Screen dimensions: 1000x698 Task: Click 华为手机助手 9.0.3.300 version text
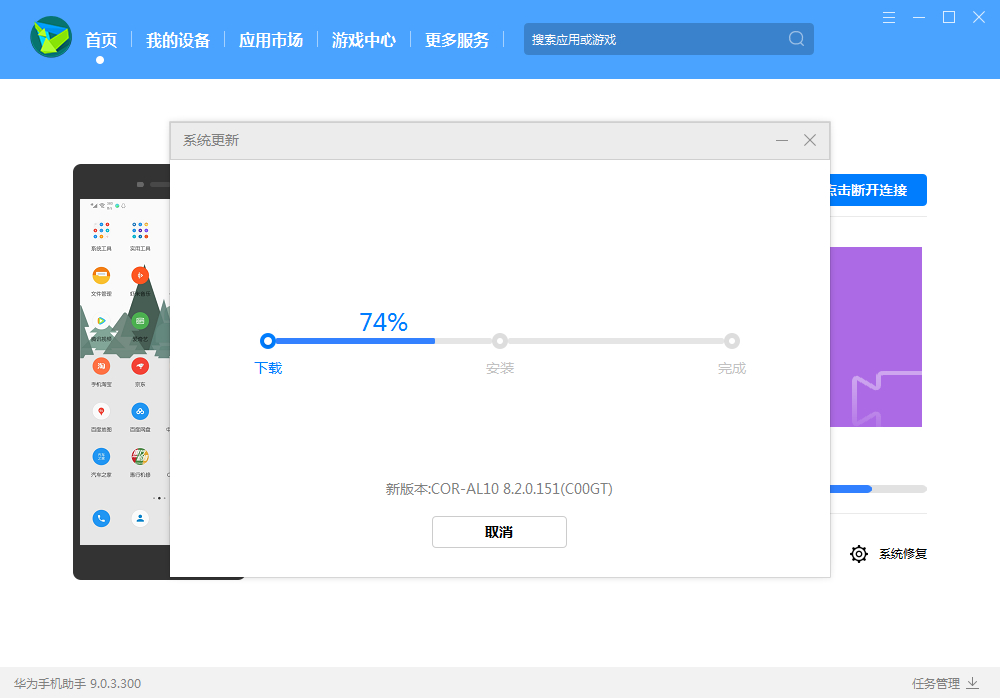pyautogui.click(x=77, y=683)
